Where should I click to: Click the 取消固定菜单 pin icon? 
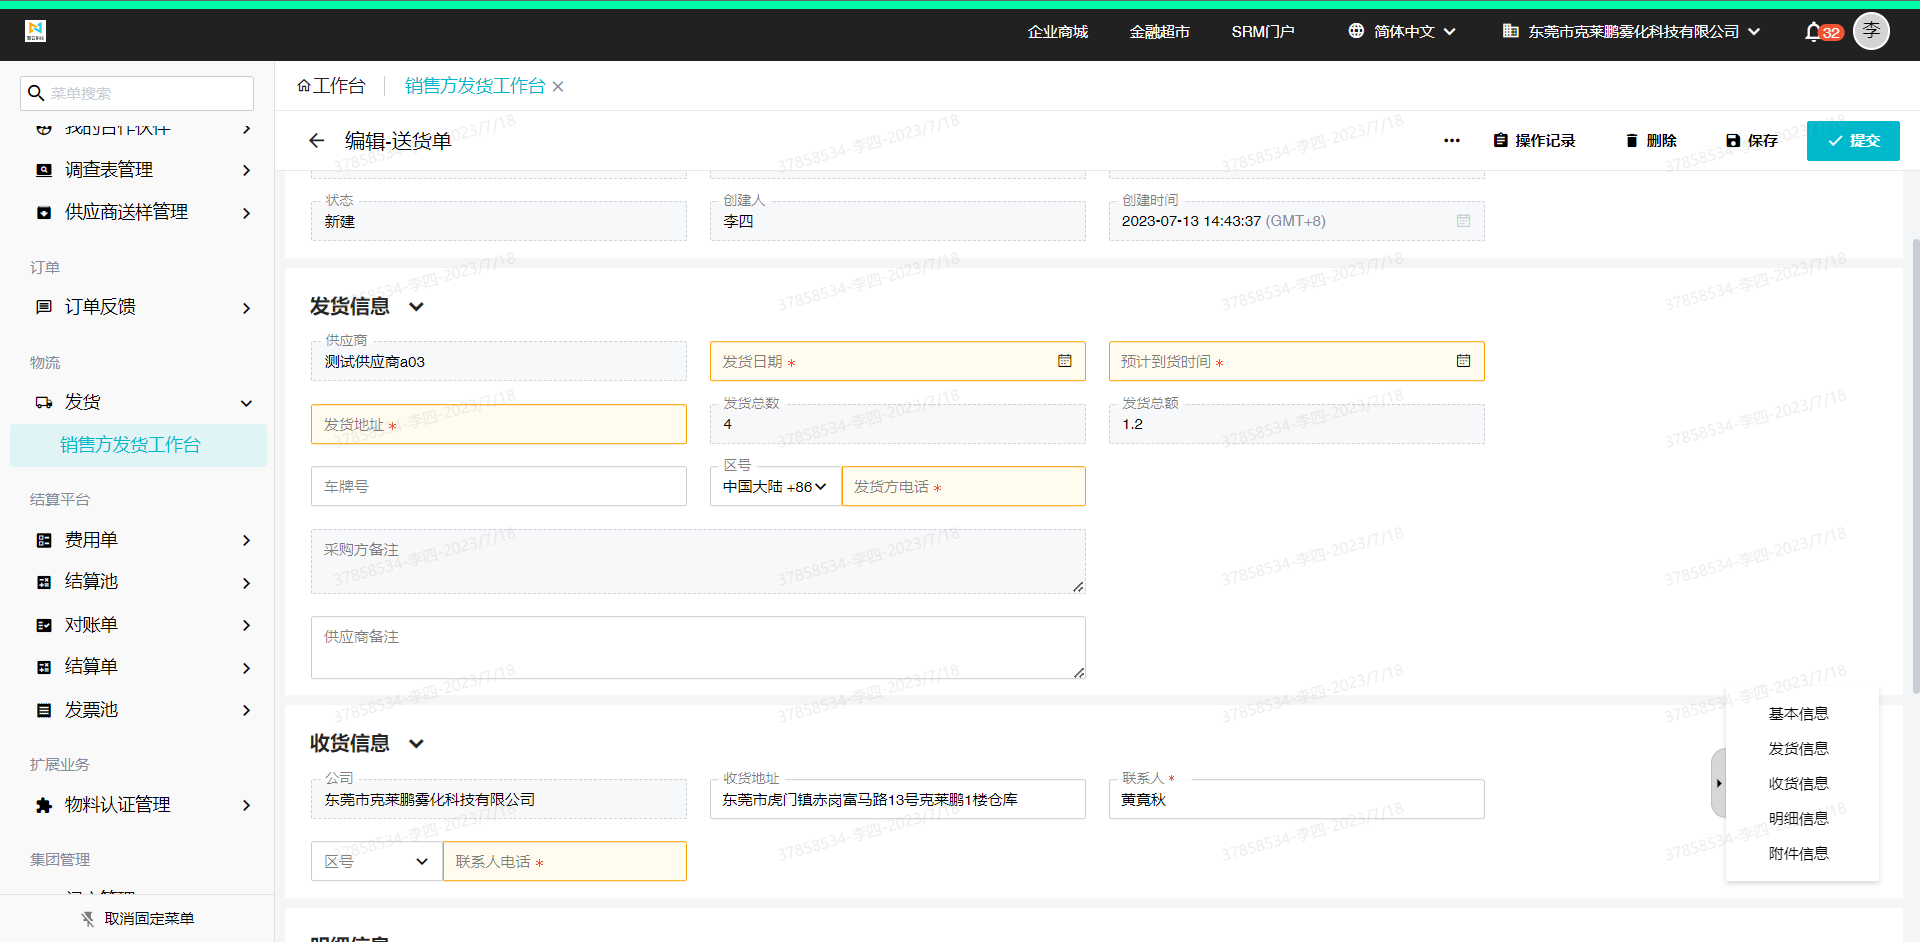88,919
